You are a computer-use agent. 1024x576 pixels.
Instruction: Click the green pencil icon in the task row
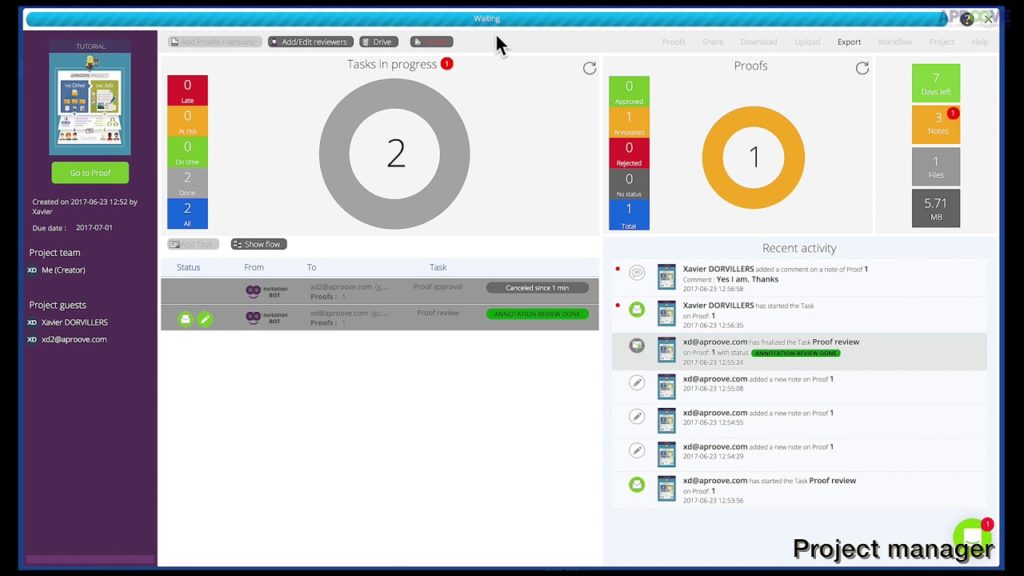click(204, 319)
